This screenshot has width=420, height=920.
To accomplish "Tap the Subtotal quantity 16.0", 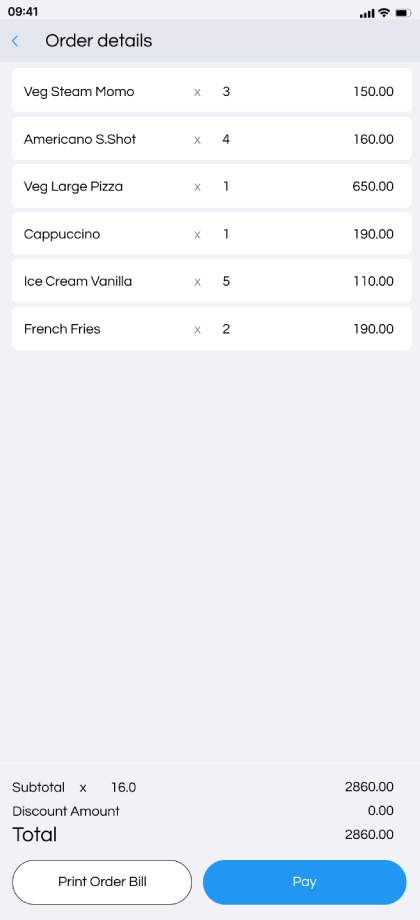I will (x=123, y=787).
